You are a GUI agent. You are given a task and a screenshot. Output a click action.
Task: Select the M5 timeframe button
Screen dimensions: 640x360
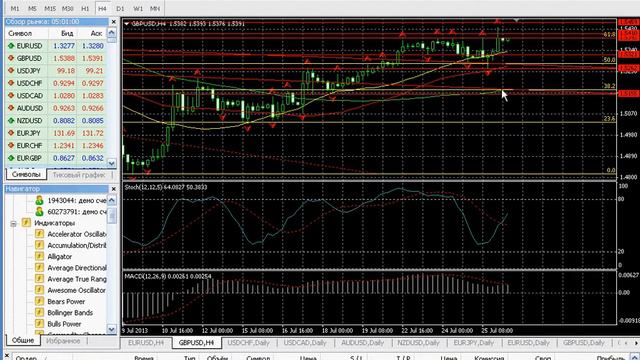click(x=32, y=8)
